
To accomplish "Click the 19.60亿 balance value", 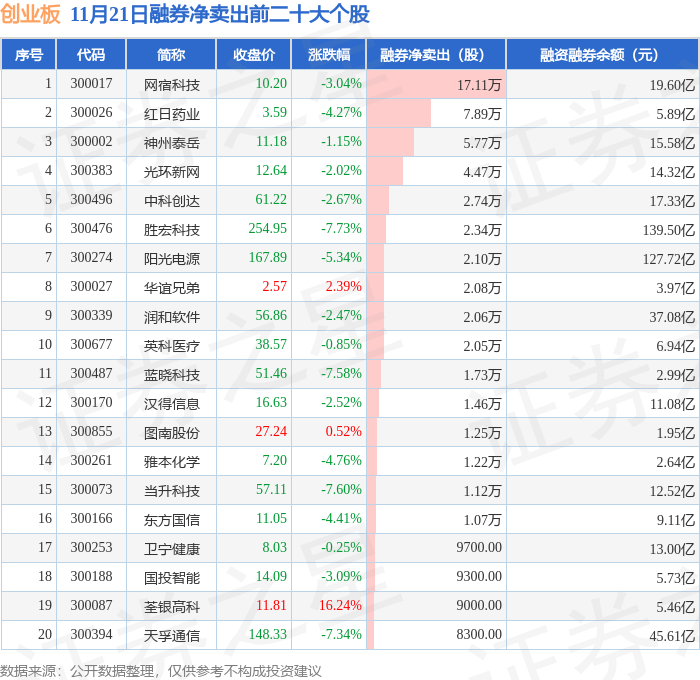I will click(x=672, y=84).
